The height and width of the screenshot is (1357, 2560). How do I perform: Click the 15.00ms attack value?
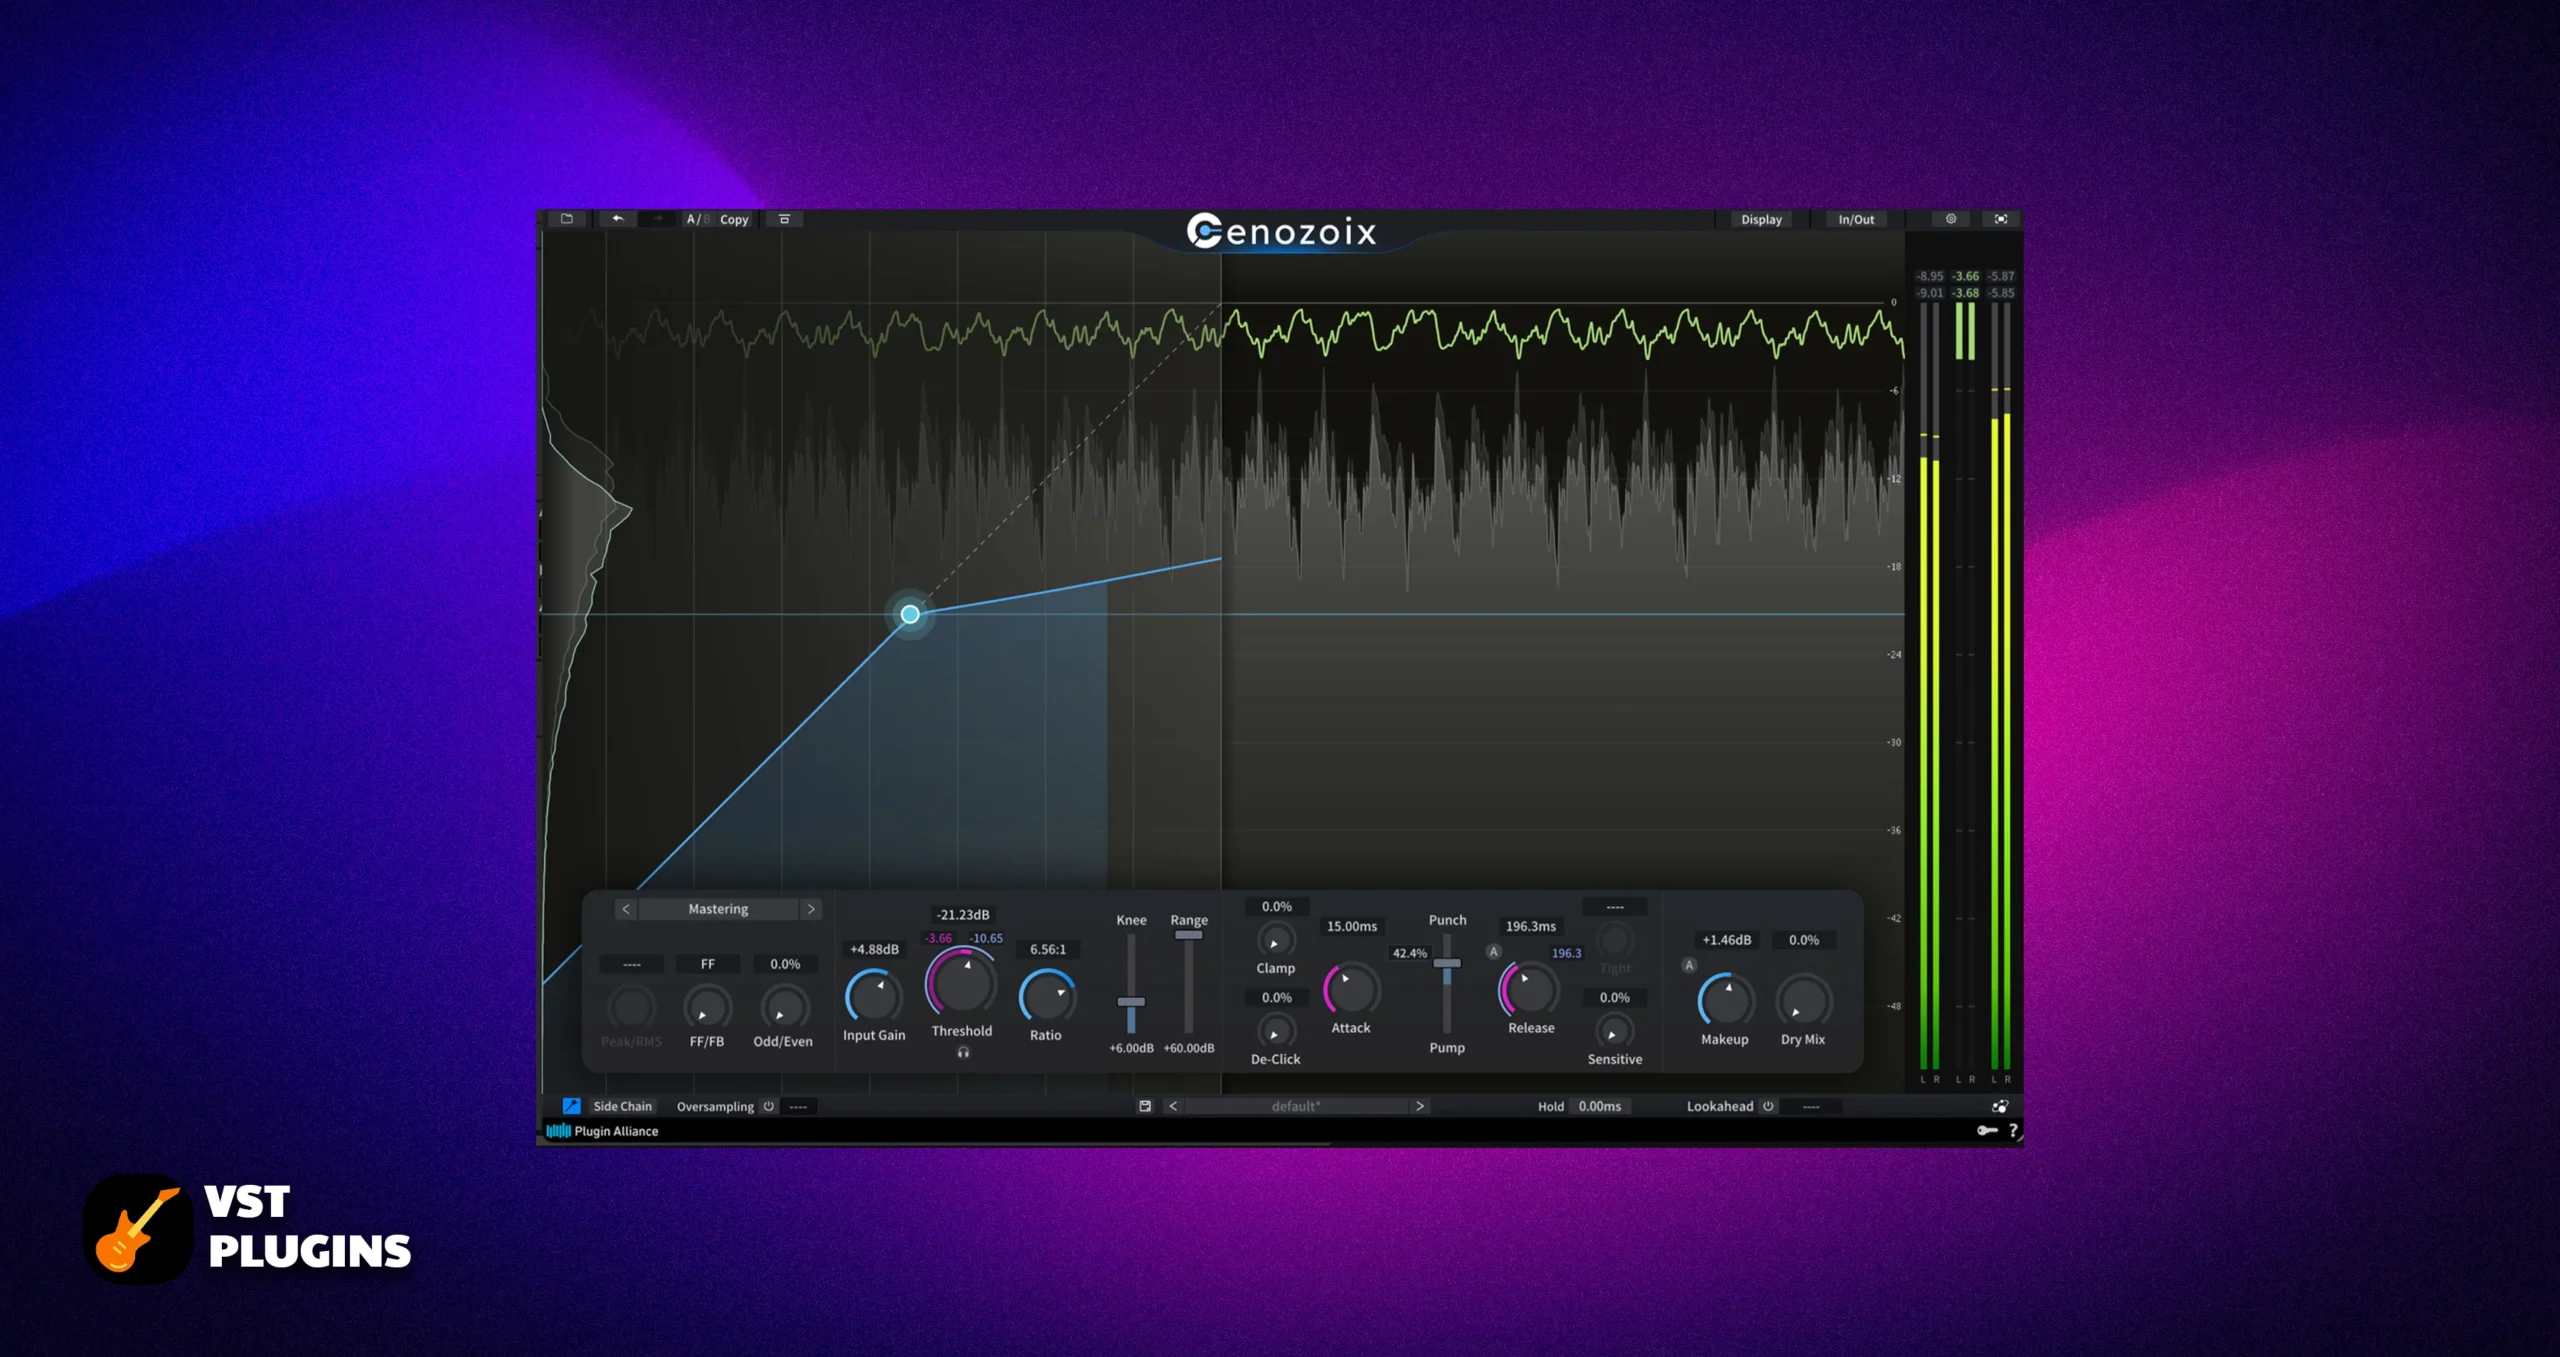click(1352, 926)
